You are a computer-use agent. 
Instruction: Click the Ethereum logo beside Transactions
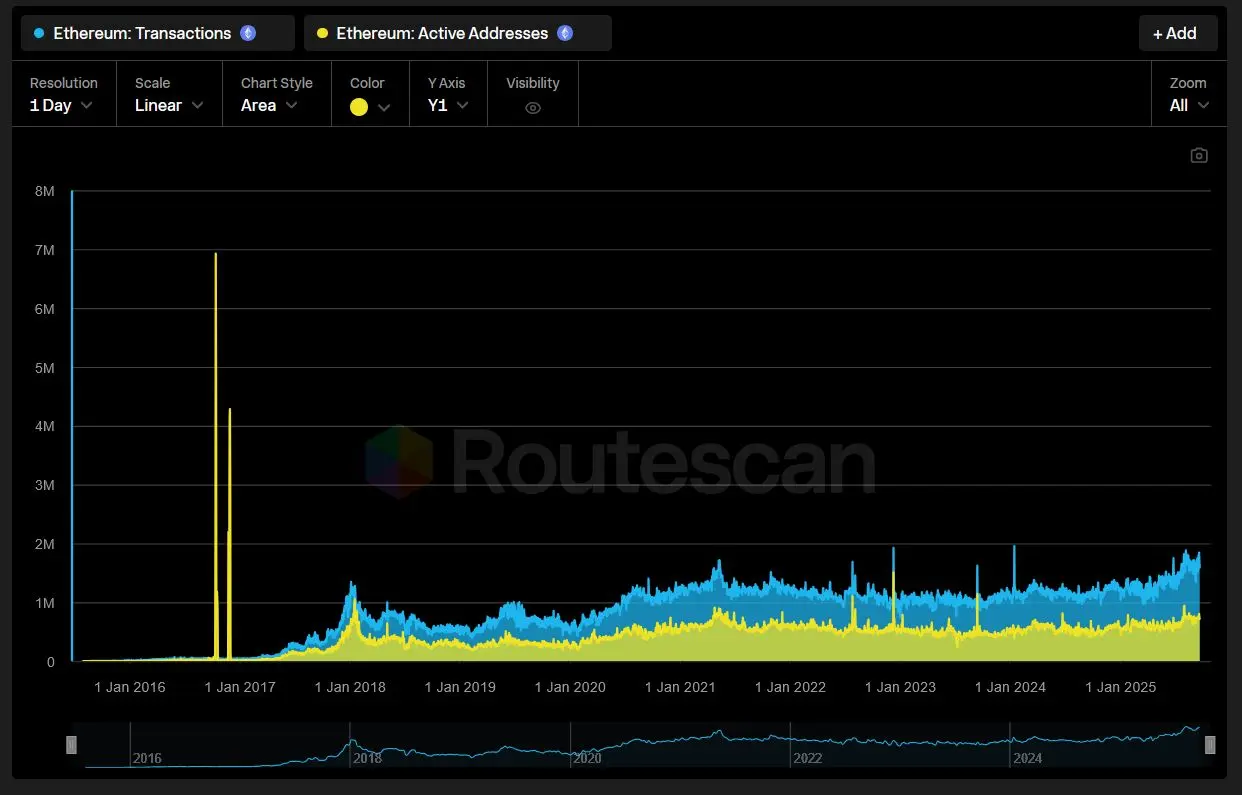pyautogui.click(x=248, y=33)
